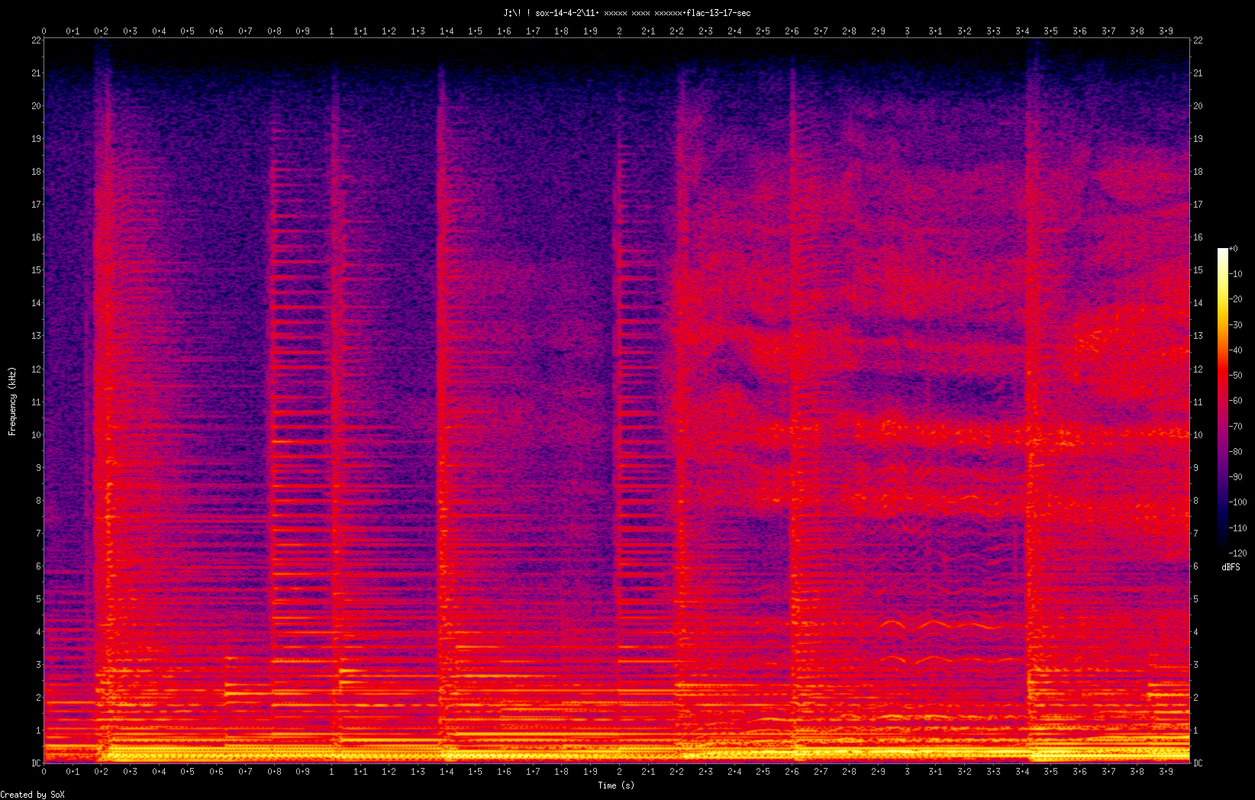Click the '-50' value on the dBFS legend
The height and width of the screenshot is (800, 1255).
[1236, 375]
